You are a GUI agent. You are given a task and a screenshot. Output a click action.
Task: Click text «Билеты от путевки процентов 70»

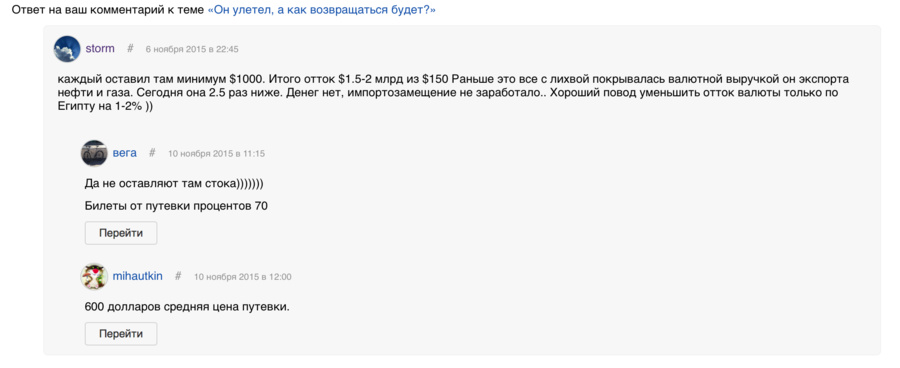[x=176, y=206]
